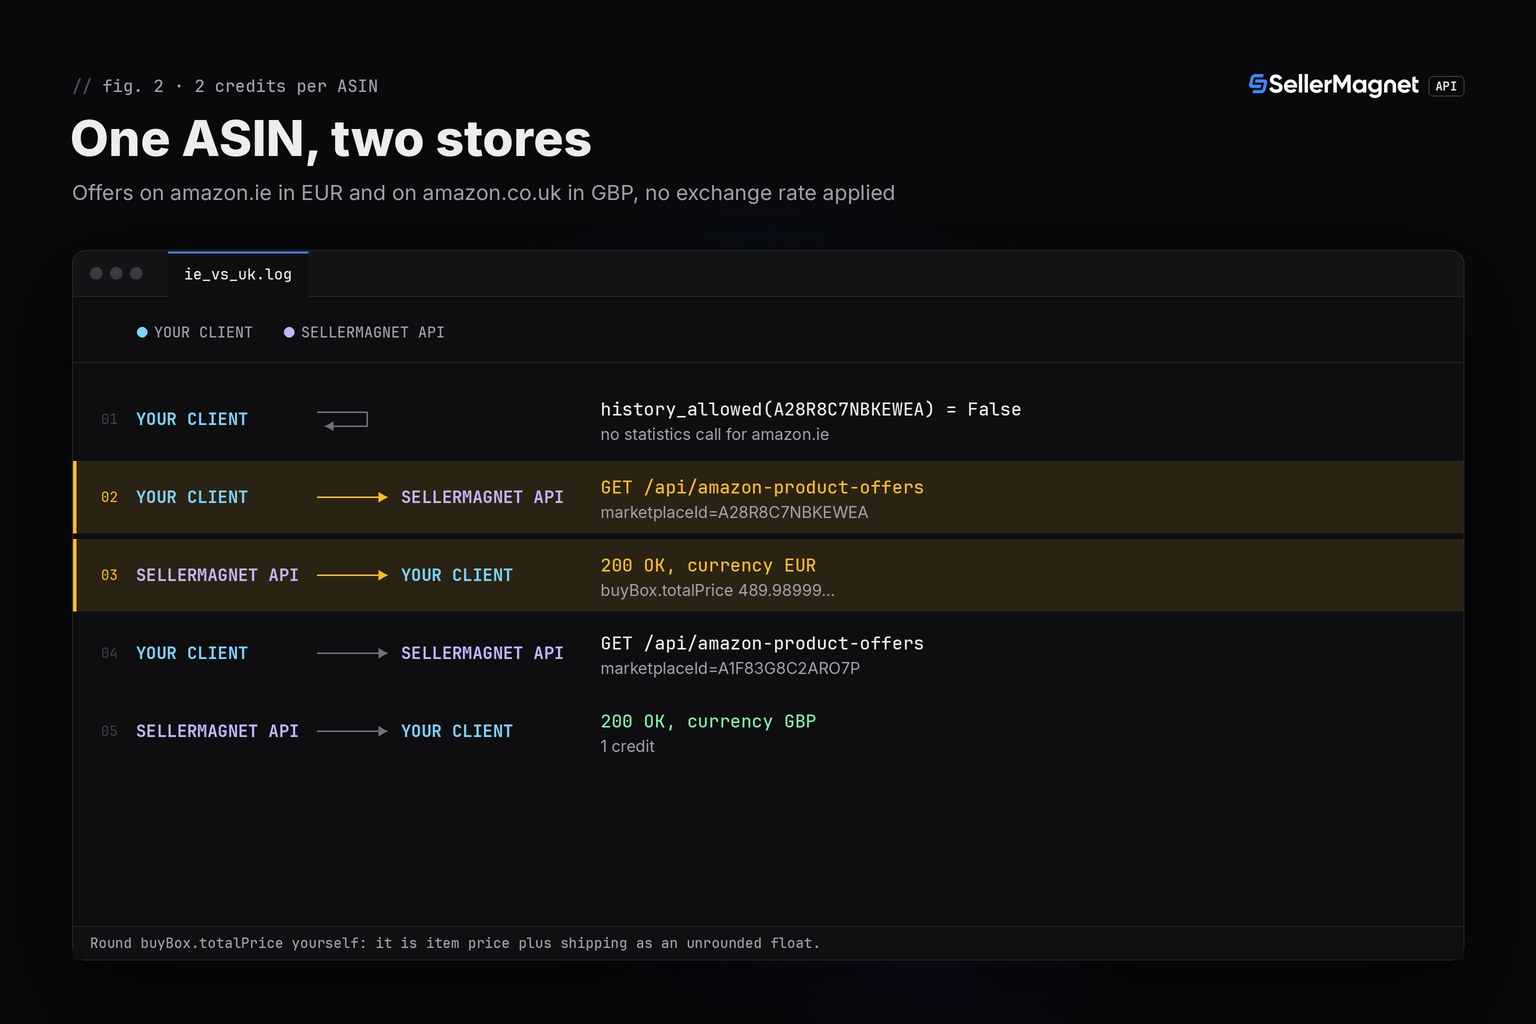Click marketplaceId=A1F83G8C2ARO7P parameter
The height and width of the screenshot is (1024, 1536).
[x=730, y=668]
